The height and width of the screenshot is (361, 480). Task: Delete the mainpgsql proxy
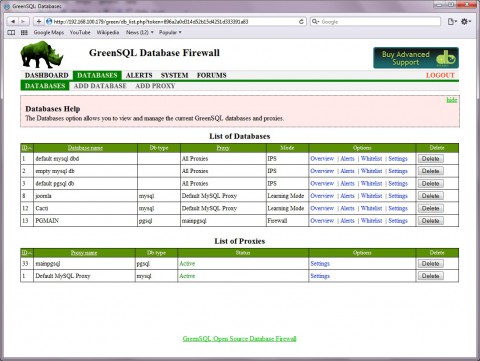431,264
